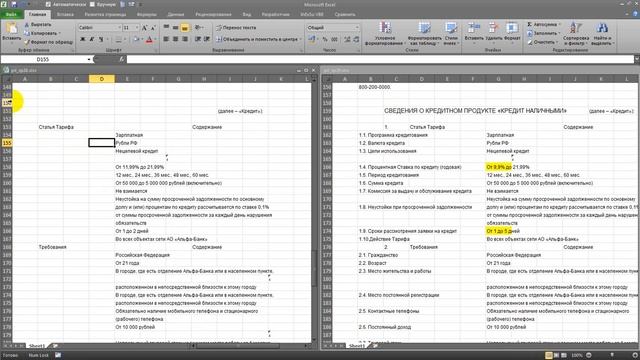Screen dimensions: 640x360
Task: Decrease font size with the small A icon
Action: click(x=153, y=28)
